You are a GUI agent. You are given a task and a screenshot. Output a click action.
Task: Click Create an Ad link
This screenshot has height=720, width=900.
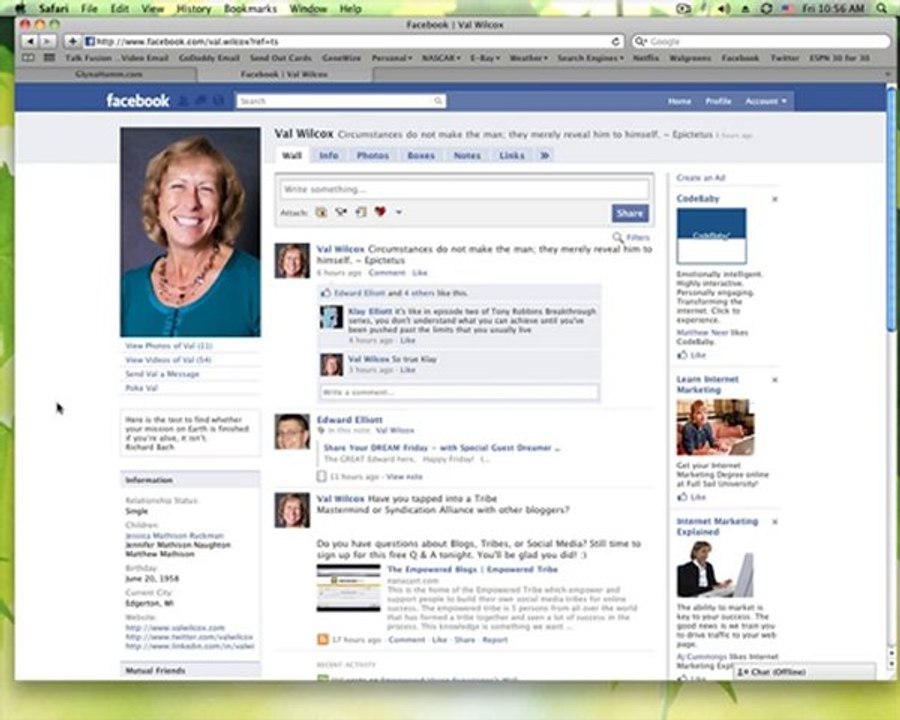point(701,178)
